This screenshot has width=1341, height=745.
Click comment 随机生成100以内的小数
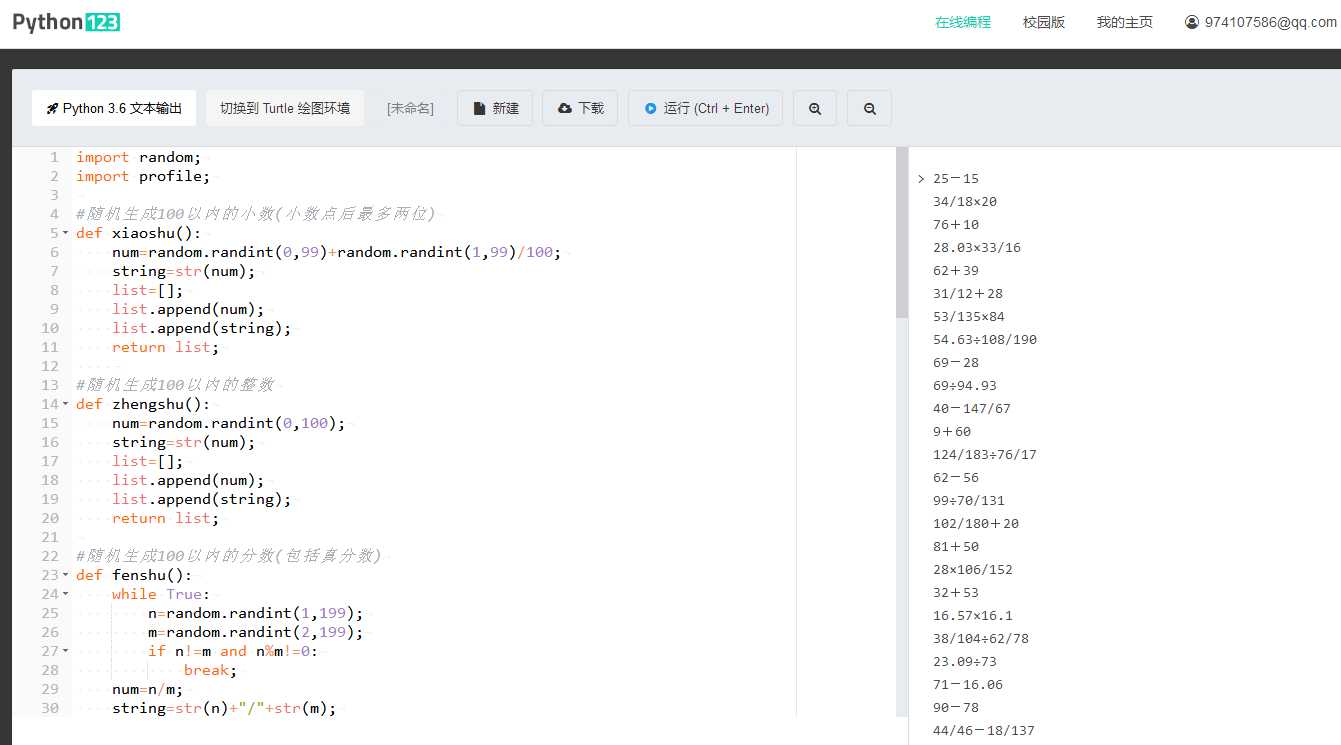[x=255, y=214]
